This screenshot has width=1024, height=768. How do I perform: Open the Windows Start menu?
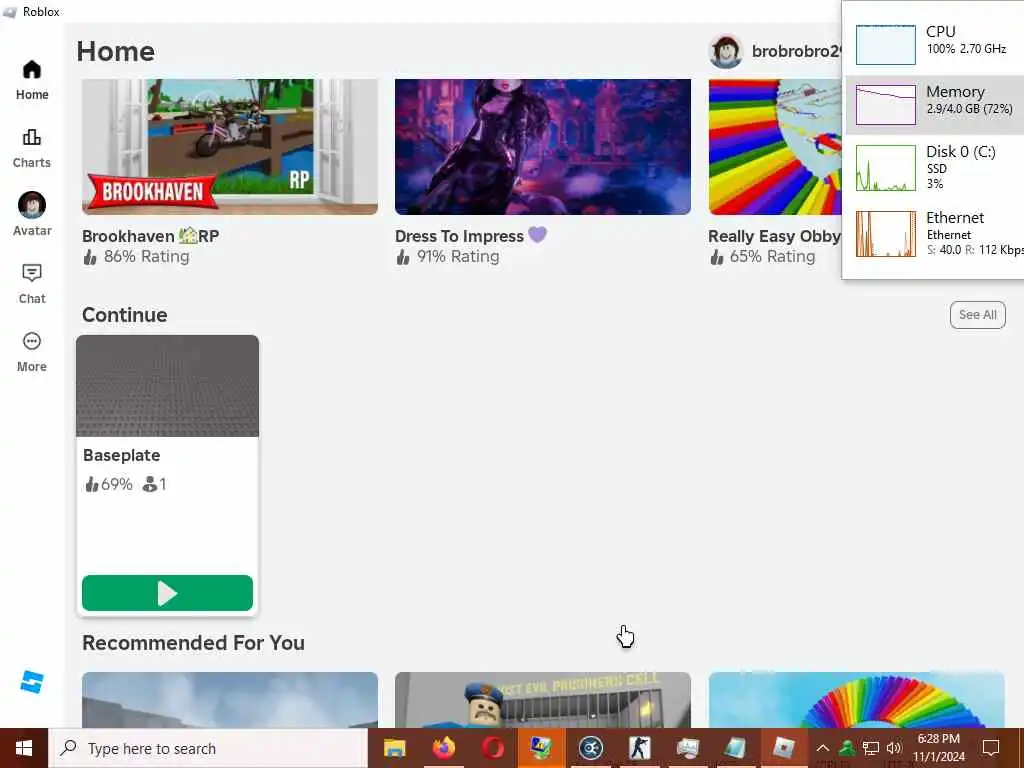pyautogui.click(x=24, y=748)
